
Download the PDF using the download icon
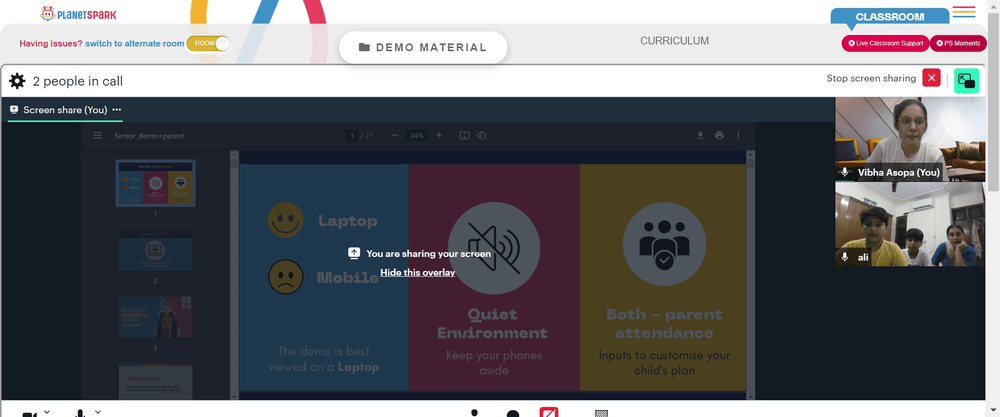[700, 135]
